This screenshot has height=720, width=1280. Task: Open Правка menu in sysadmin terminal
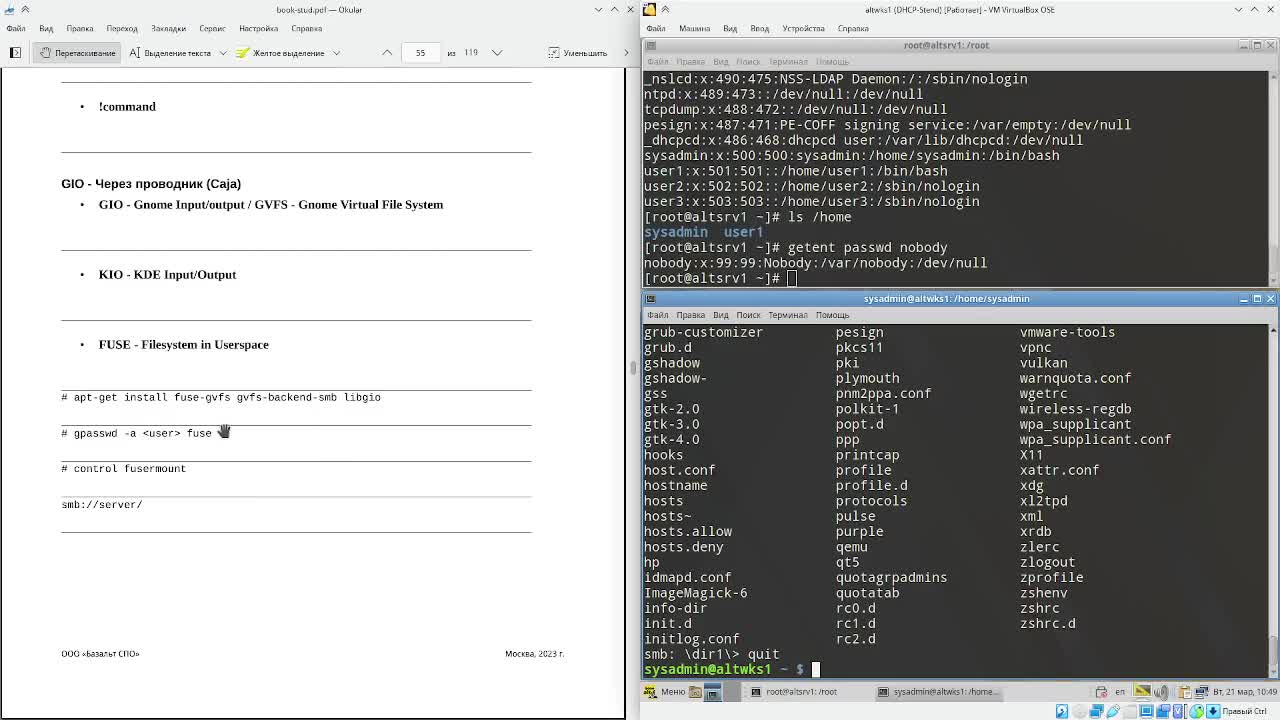[690, 315]
